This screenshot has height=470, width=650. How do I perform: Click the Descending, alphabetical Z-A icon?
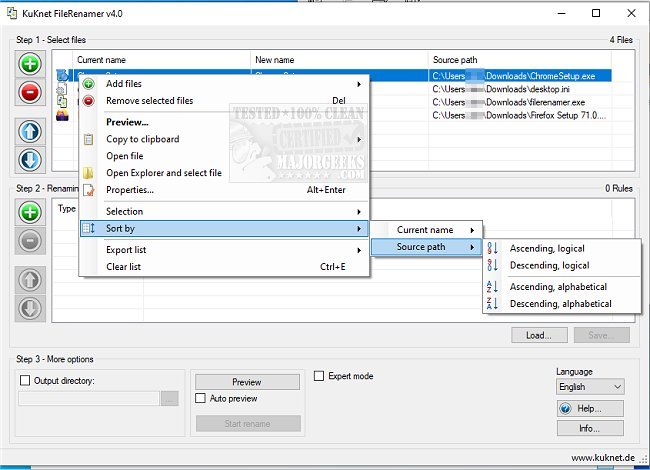click(492, 304)
